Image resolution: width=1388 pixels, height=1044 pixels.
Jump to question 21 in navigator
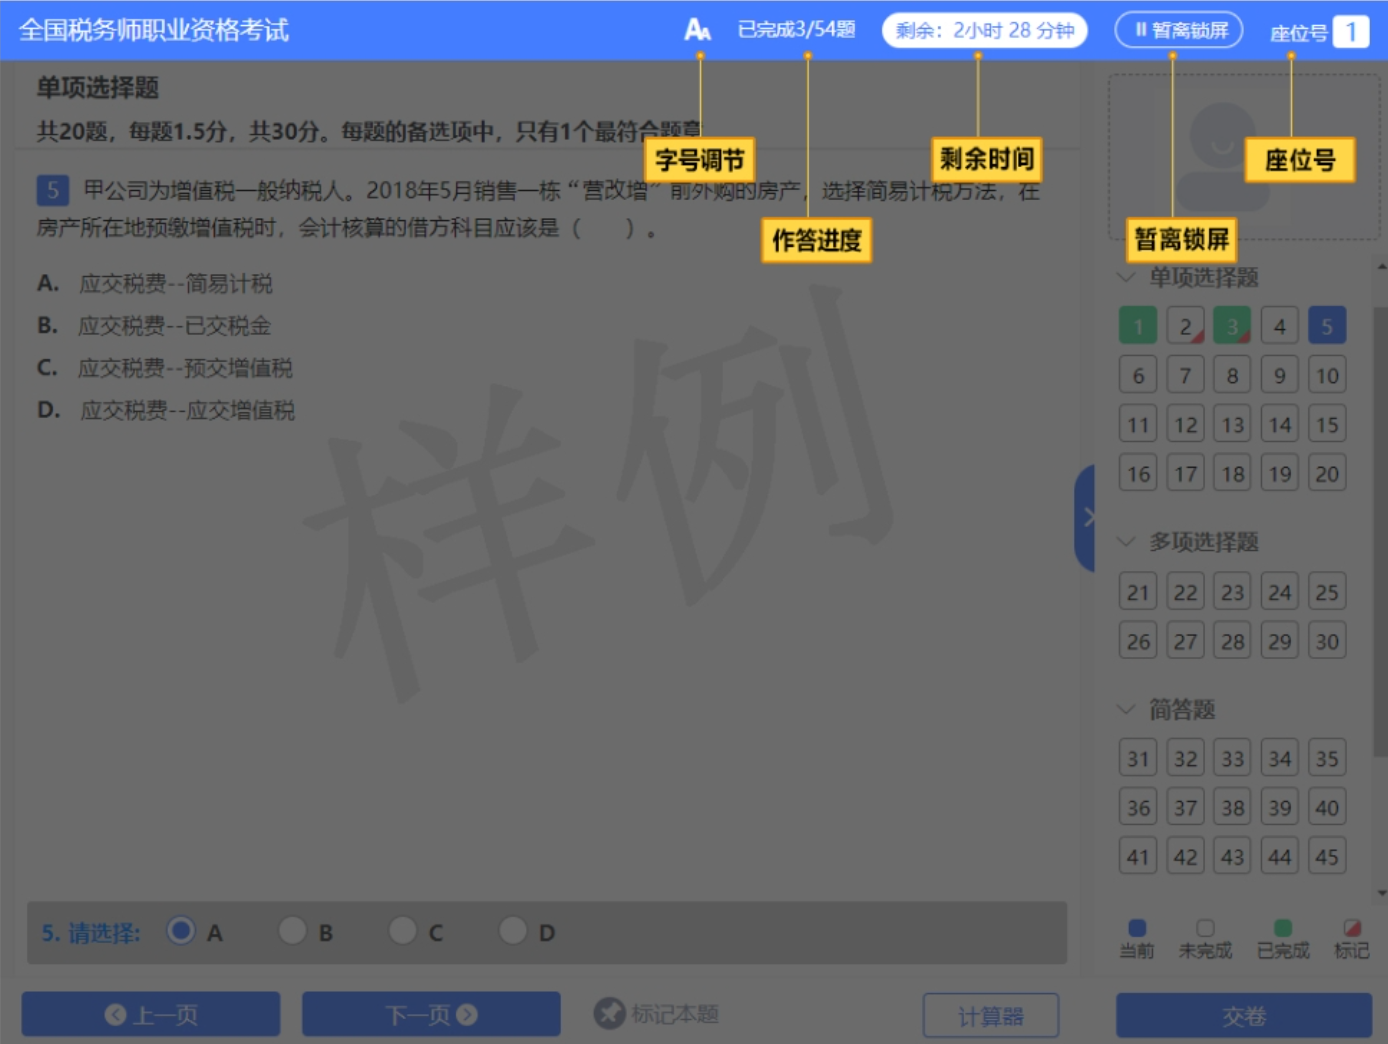1138,592
